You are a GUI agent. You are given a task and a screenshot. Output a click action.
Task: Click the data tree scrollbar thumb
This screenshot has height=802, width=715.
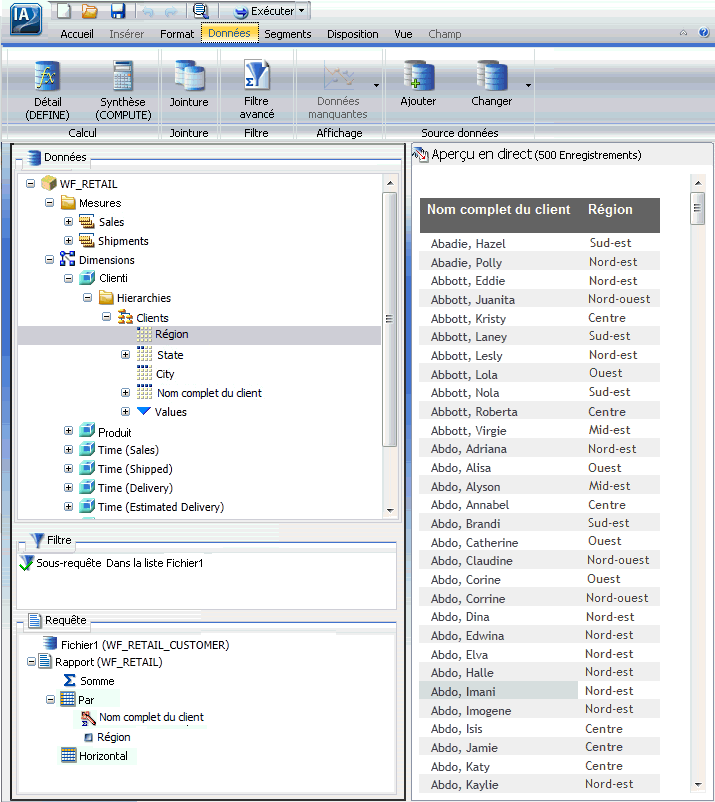[390, 319]
